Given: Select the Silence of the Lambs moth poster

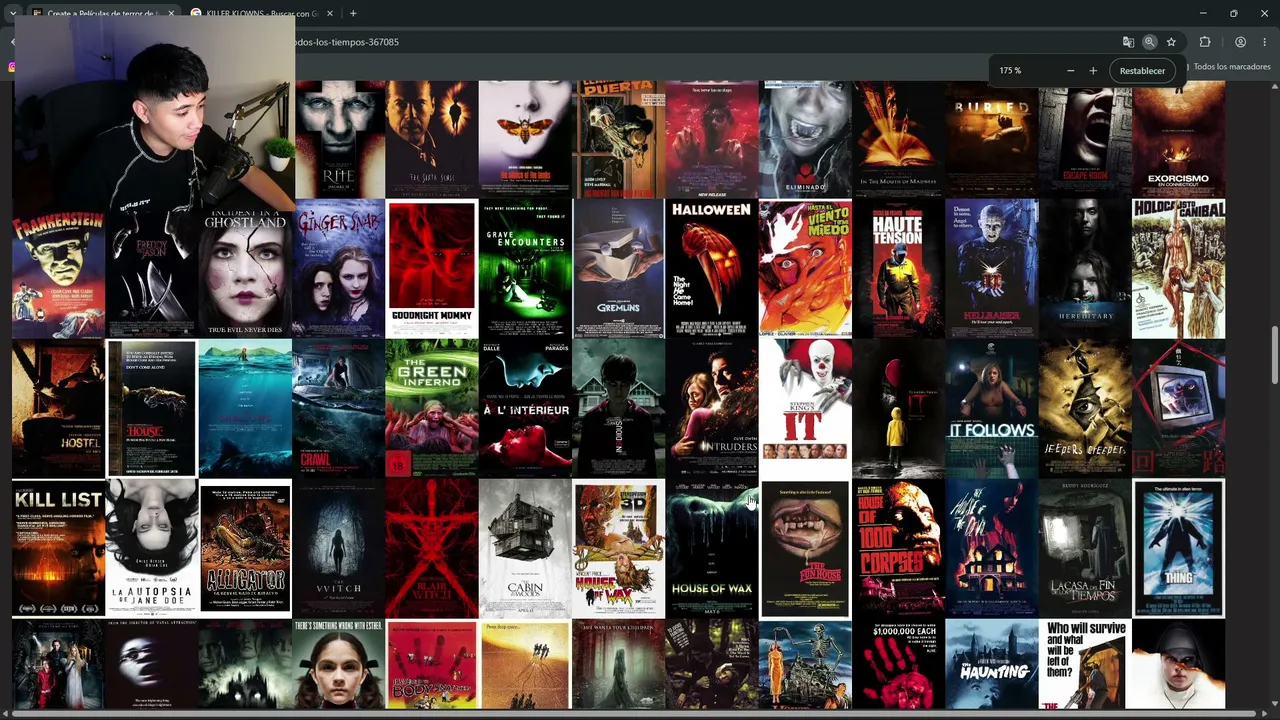Looking at the screenshot, I should (525, 139).
